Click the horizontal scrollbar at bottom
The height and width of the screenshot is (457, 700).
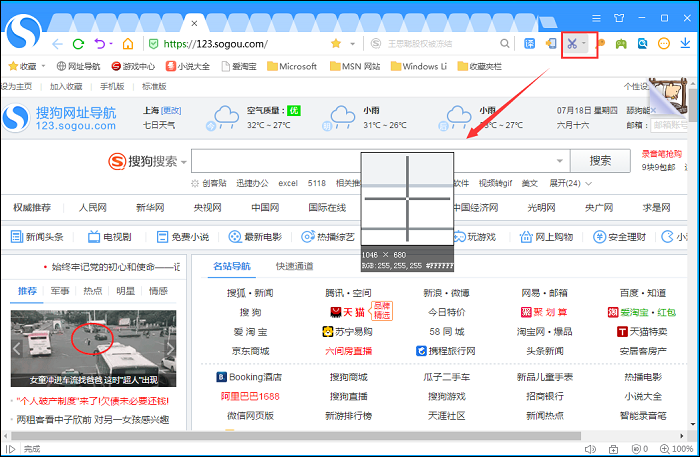point(296,436)
